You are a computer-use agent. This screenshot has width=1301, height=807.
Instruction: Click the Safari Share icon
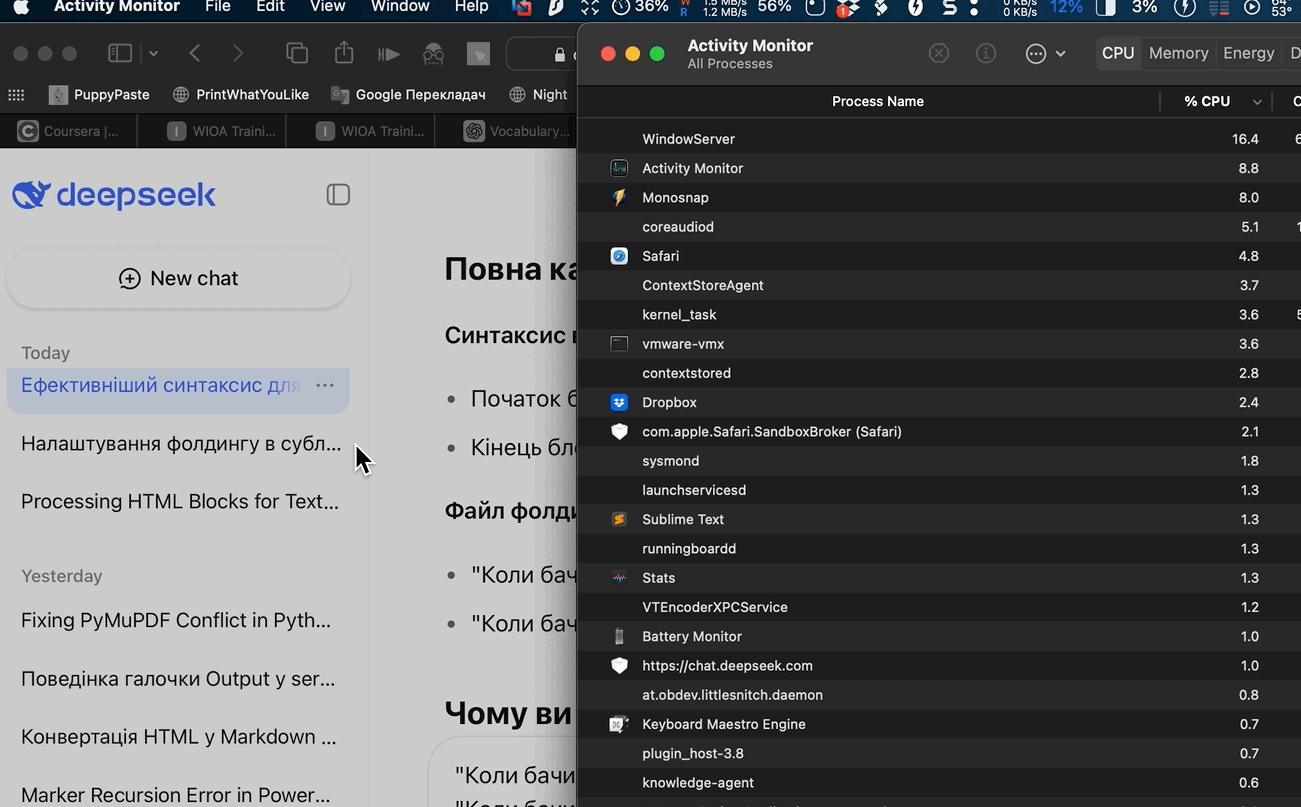click(344, 54)
